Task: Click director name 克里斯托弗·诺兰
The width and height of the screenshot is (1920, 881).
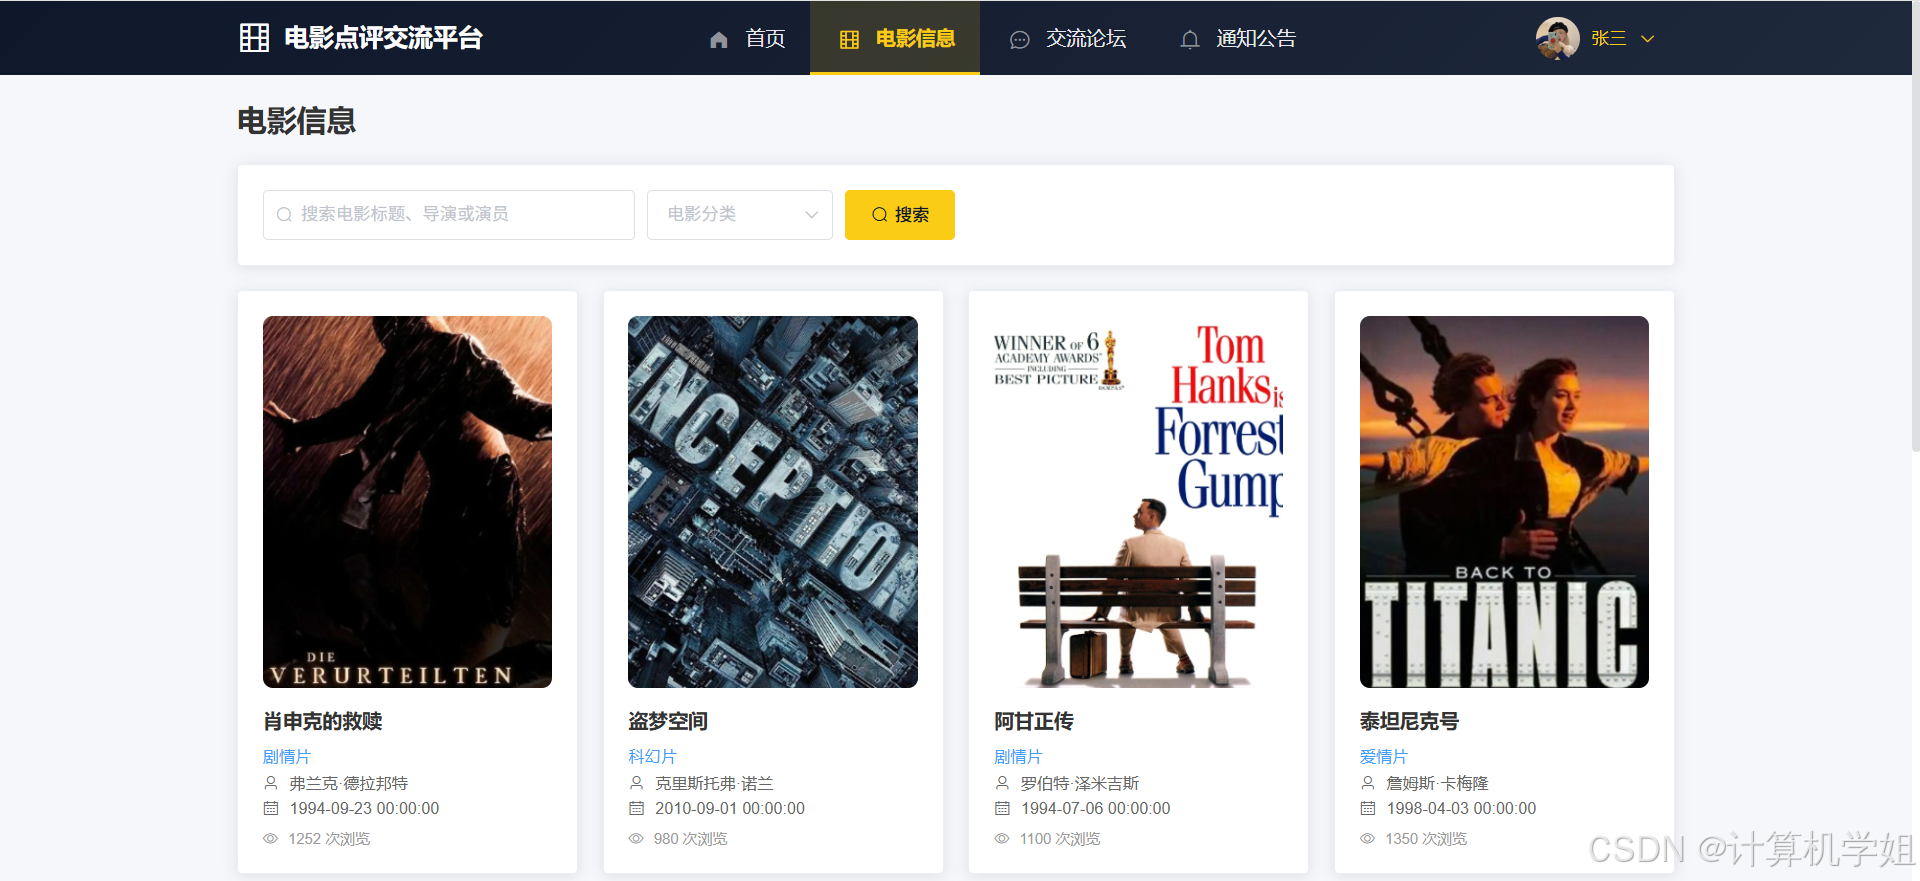Action: [x=714, y=783]
